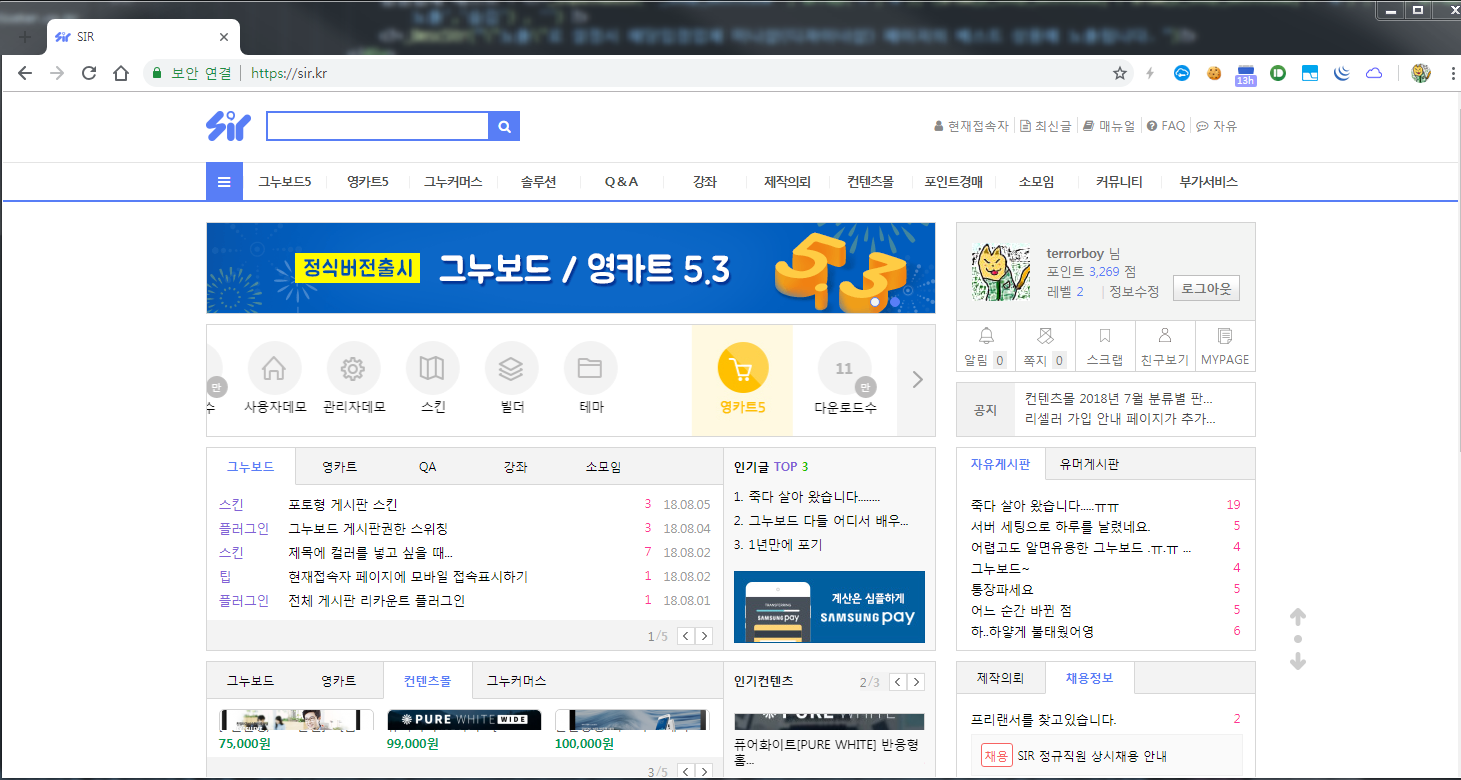Click the blue search magnifier button

pos(504,127)
